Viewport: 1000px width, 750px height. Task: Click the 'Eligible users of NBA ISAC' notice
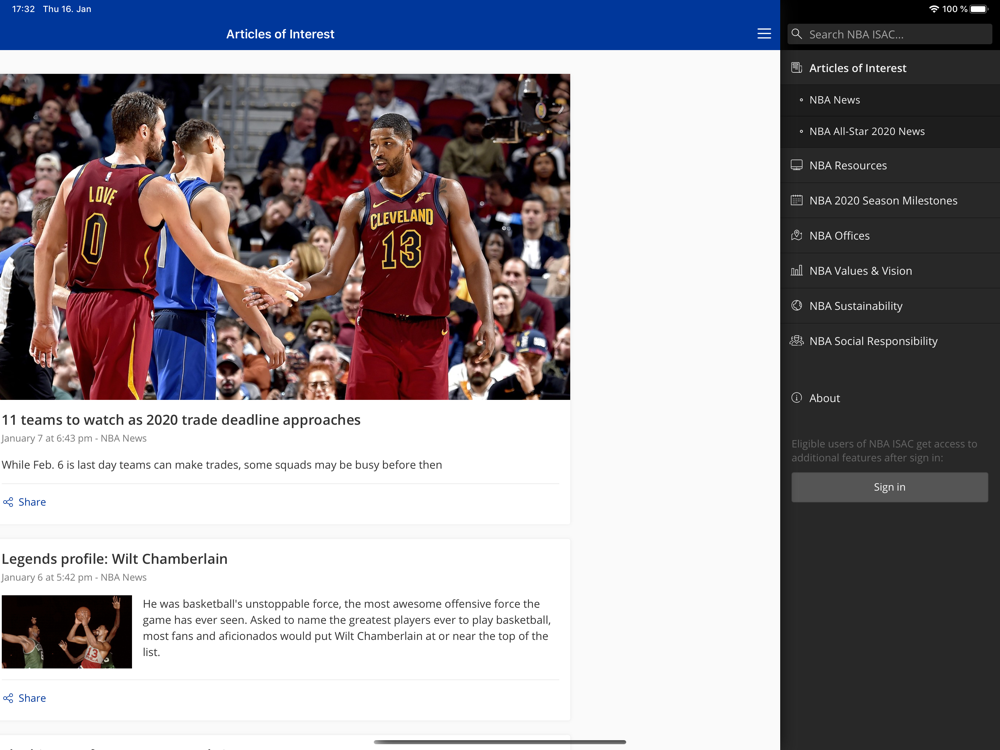[x=885, y=451]
